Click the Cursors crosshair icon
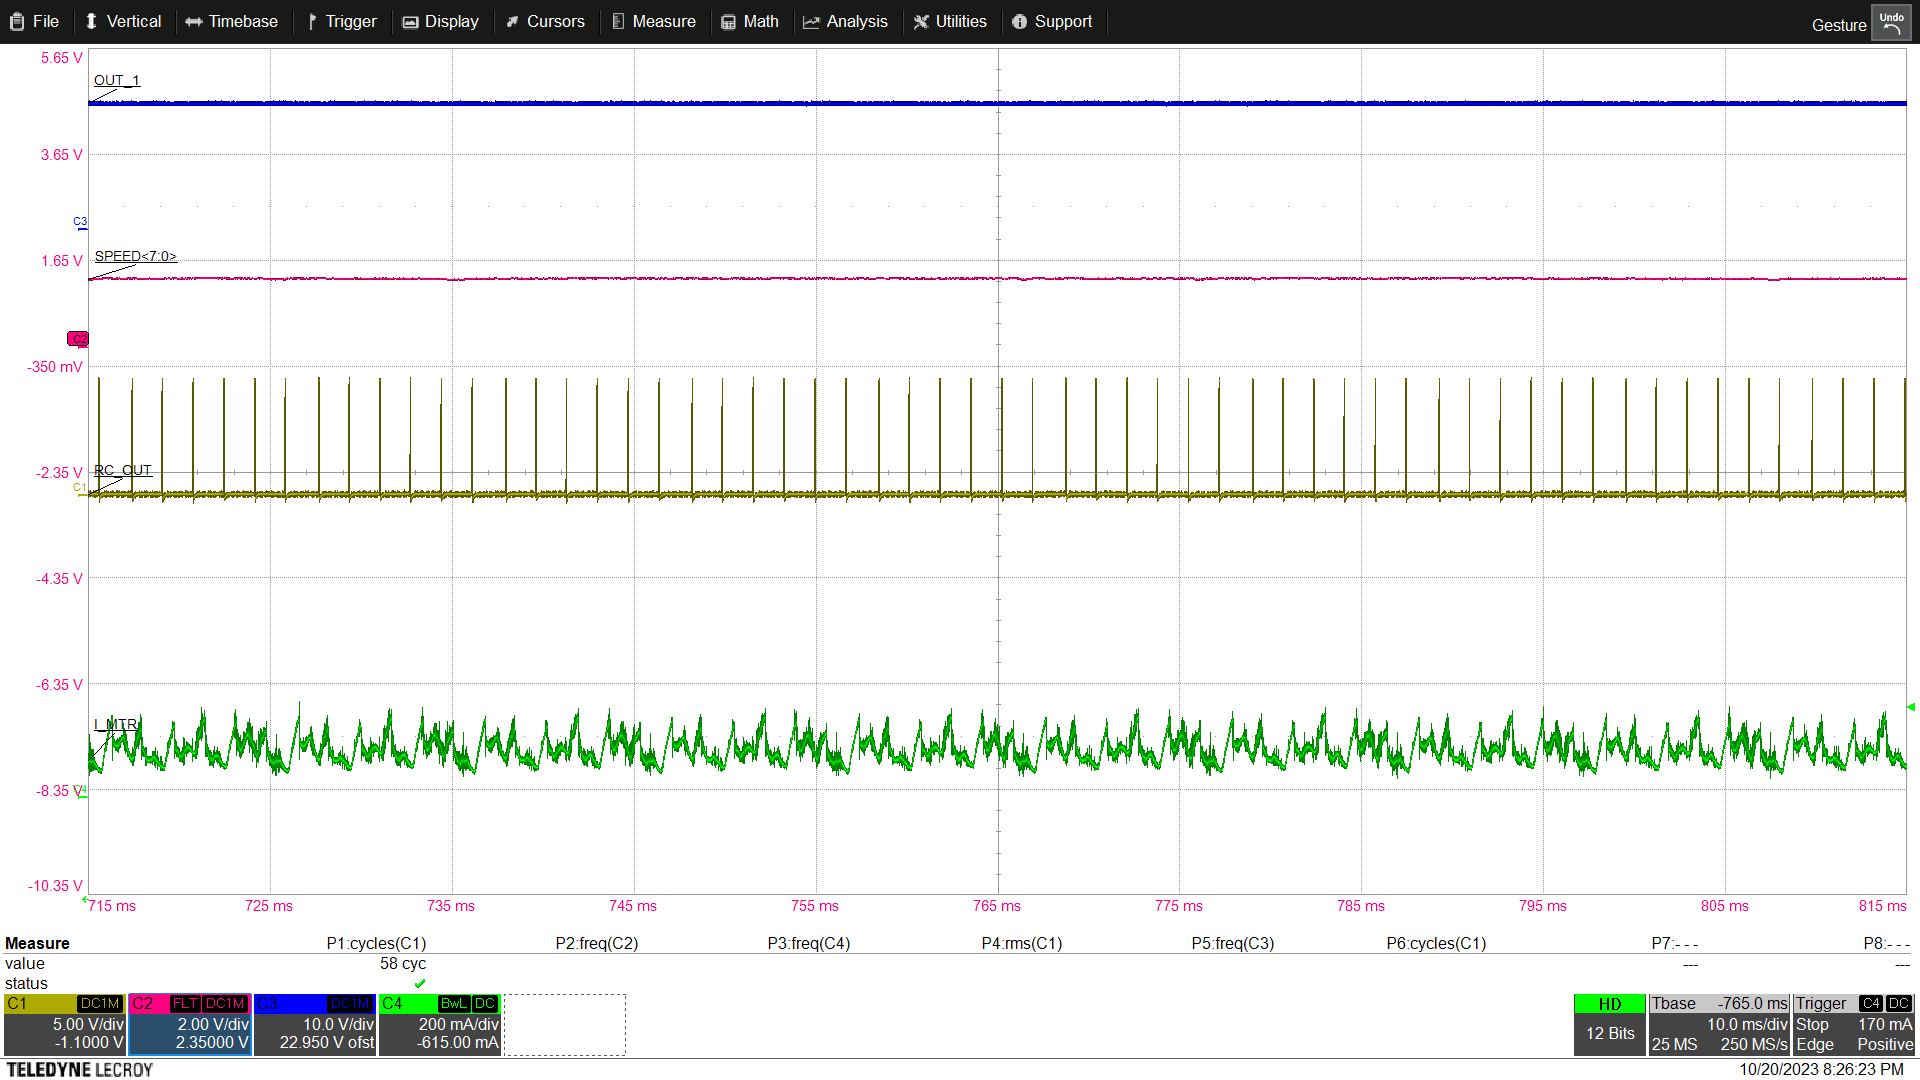Image resolution: width=1920 pixels, height=1080 pixels. click(x=513, y=21)
